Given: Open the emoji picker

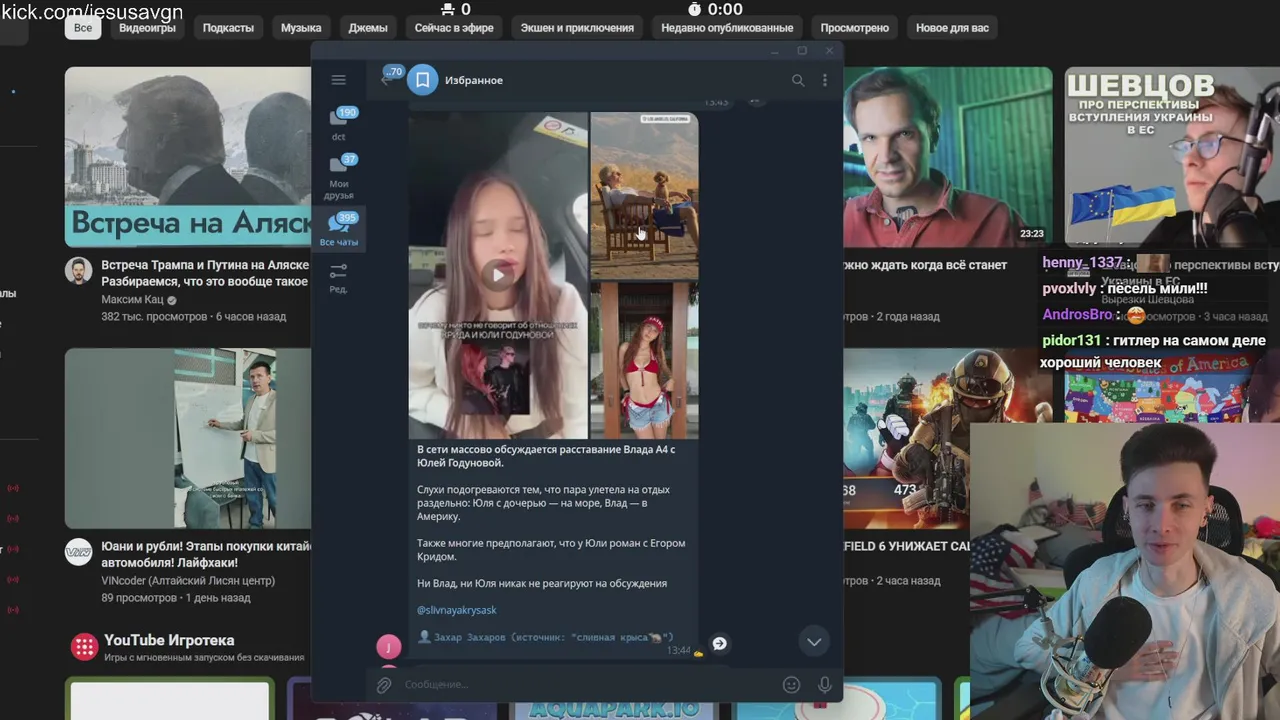Looking at the screenshot, I should 791,685.
